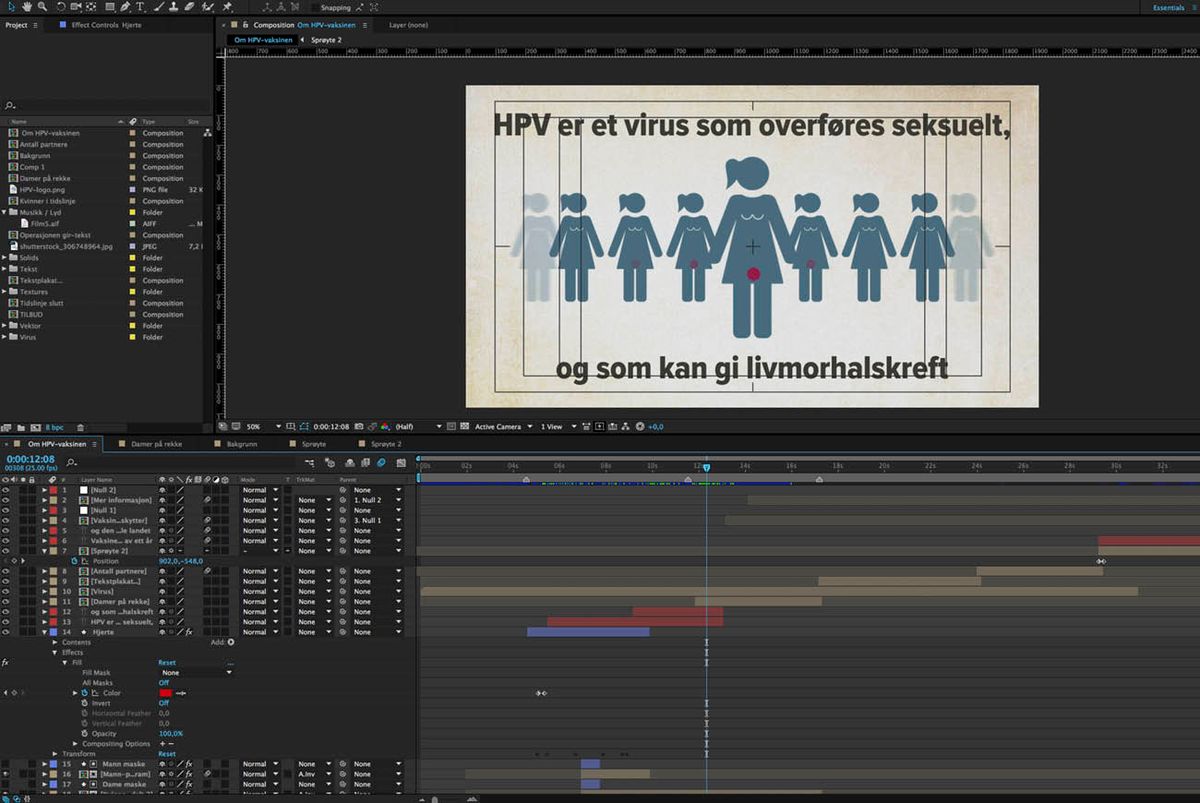Select the Rotation tool
The width and height of the screenshot is (1200, 803).
coord(61,7)
